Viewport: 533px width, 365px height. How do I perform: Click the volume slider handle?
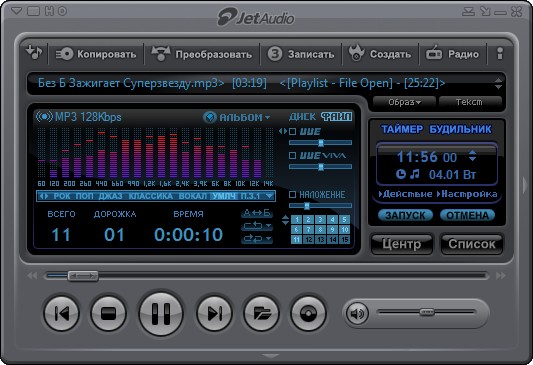pyautogui.click(x=427, y=312)
